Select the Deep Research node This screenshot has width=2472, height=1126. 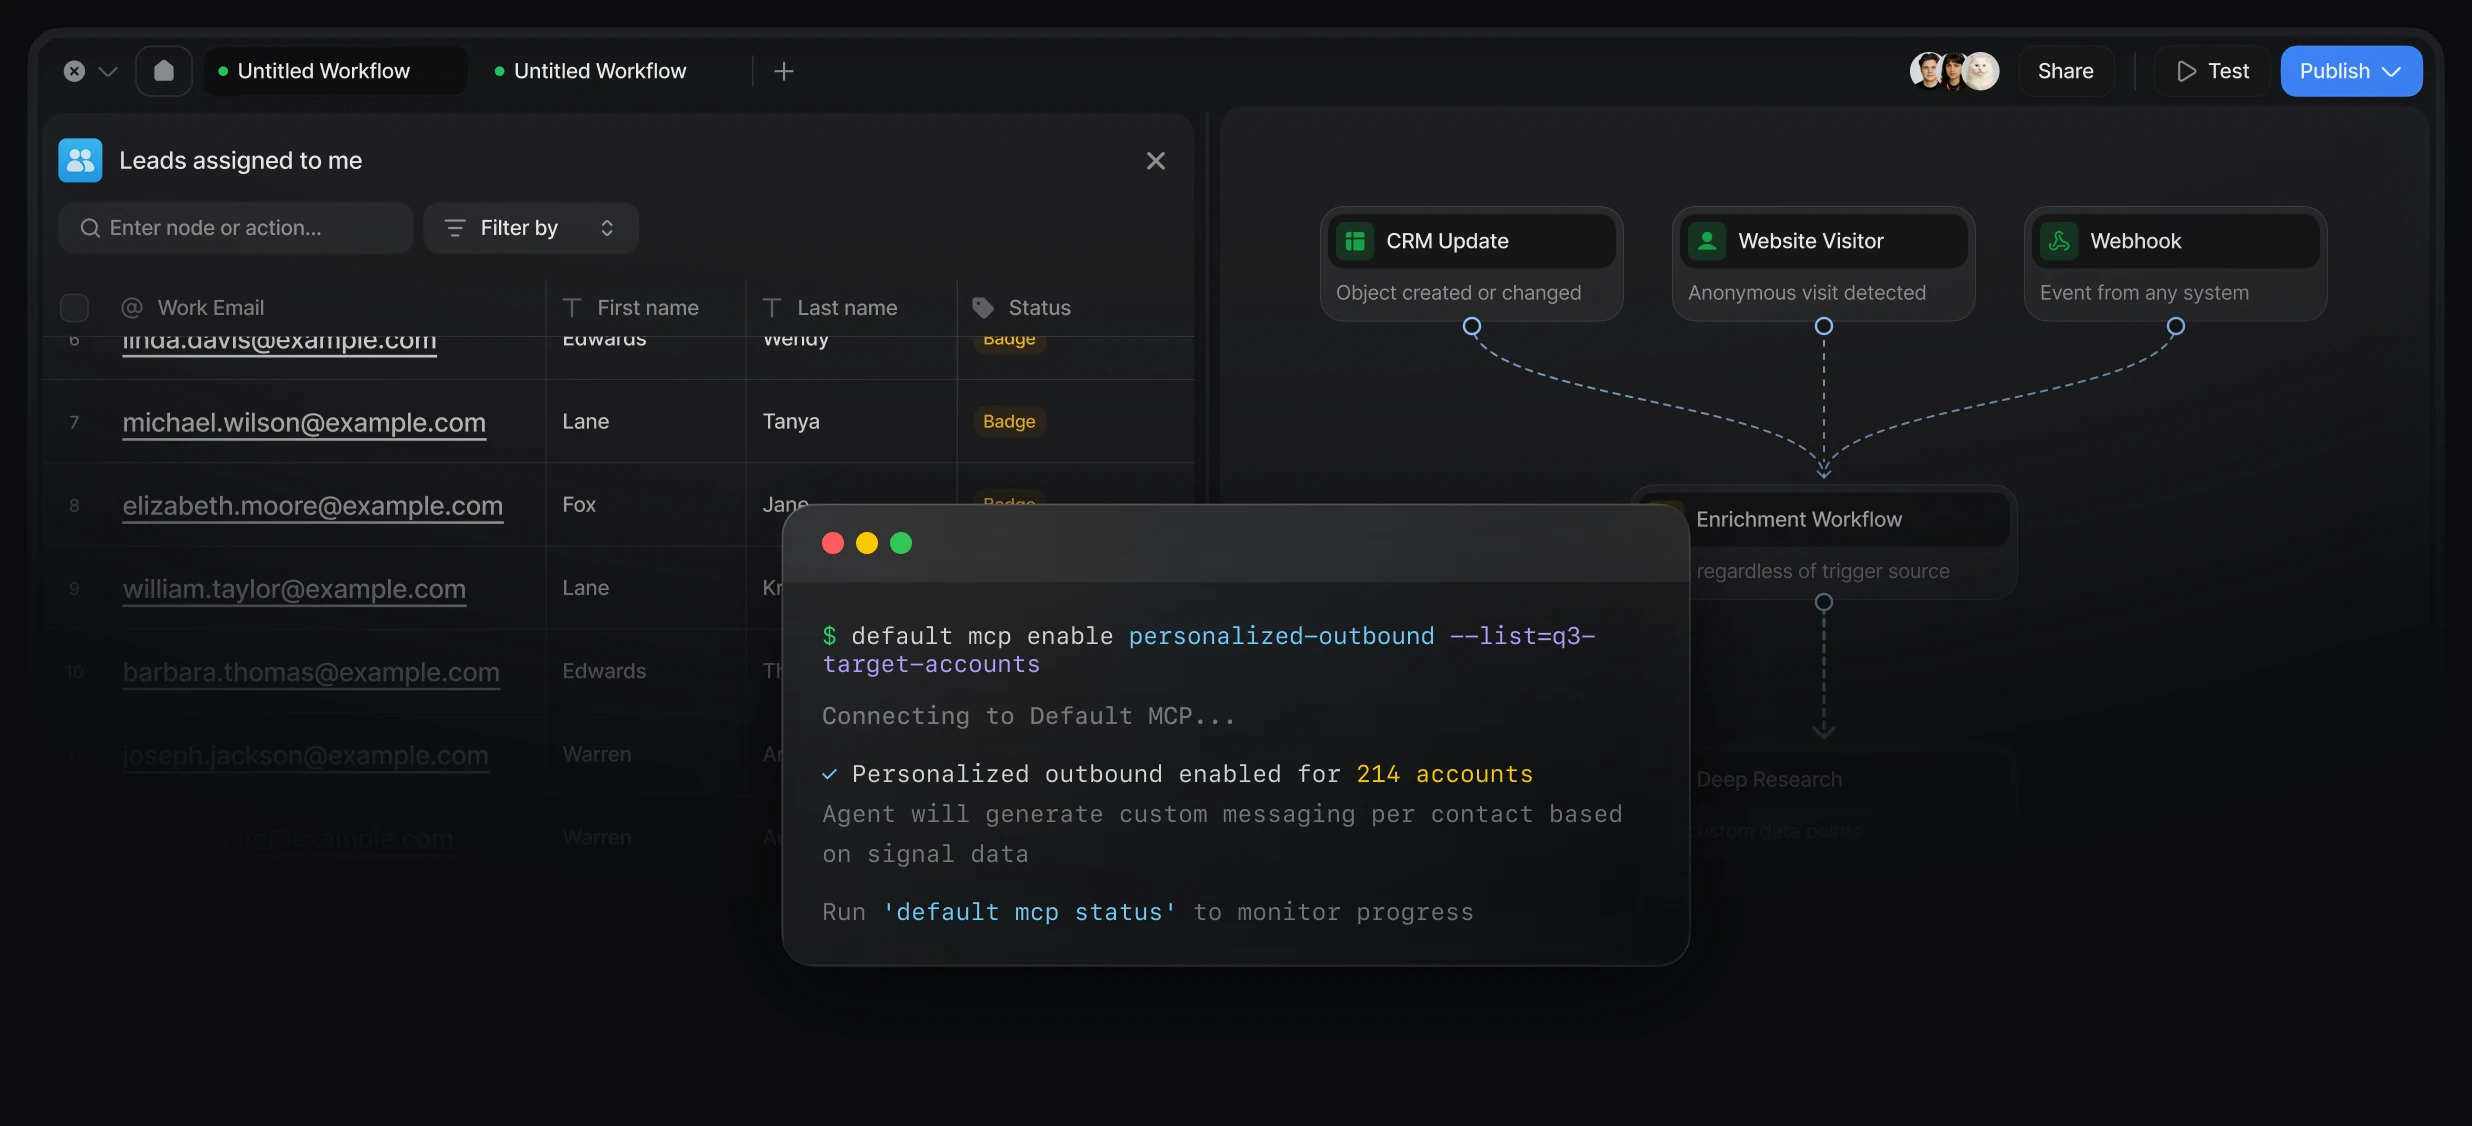(x=1852, y=802)
